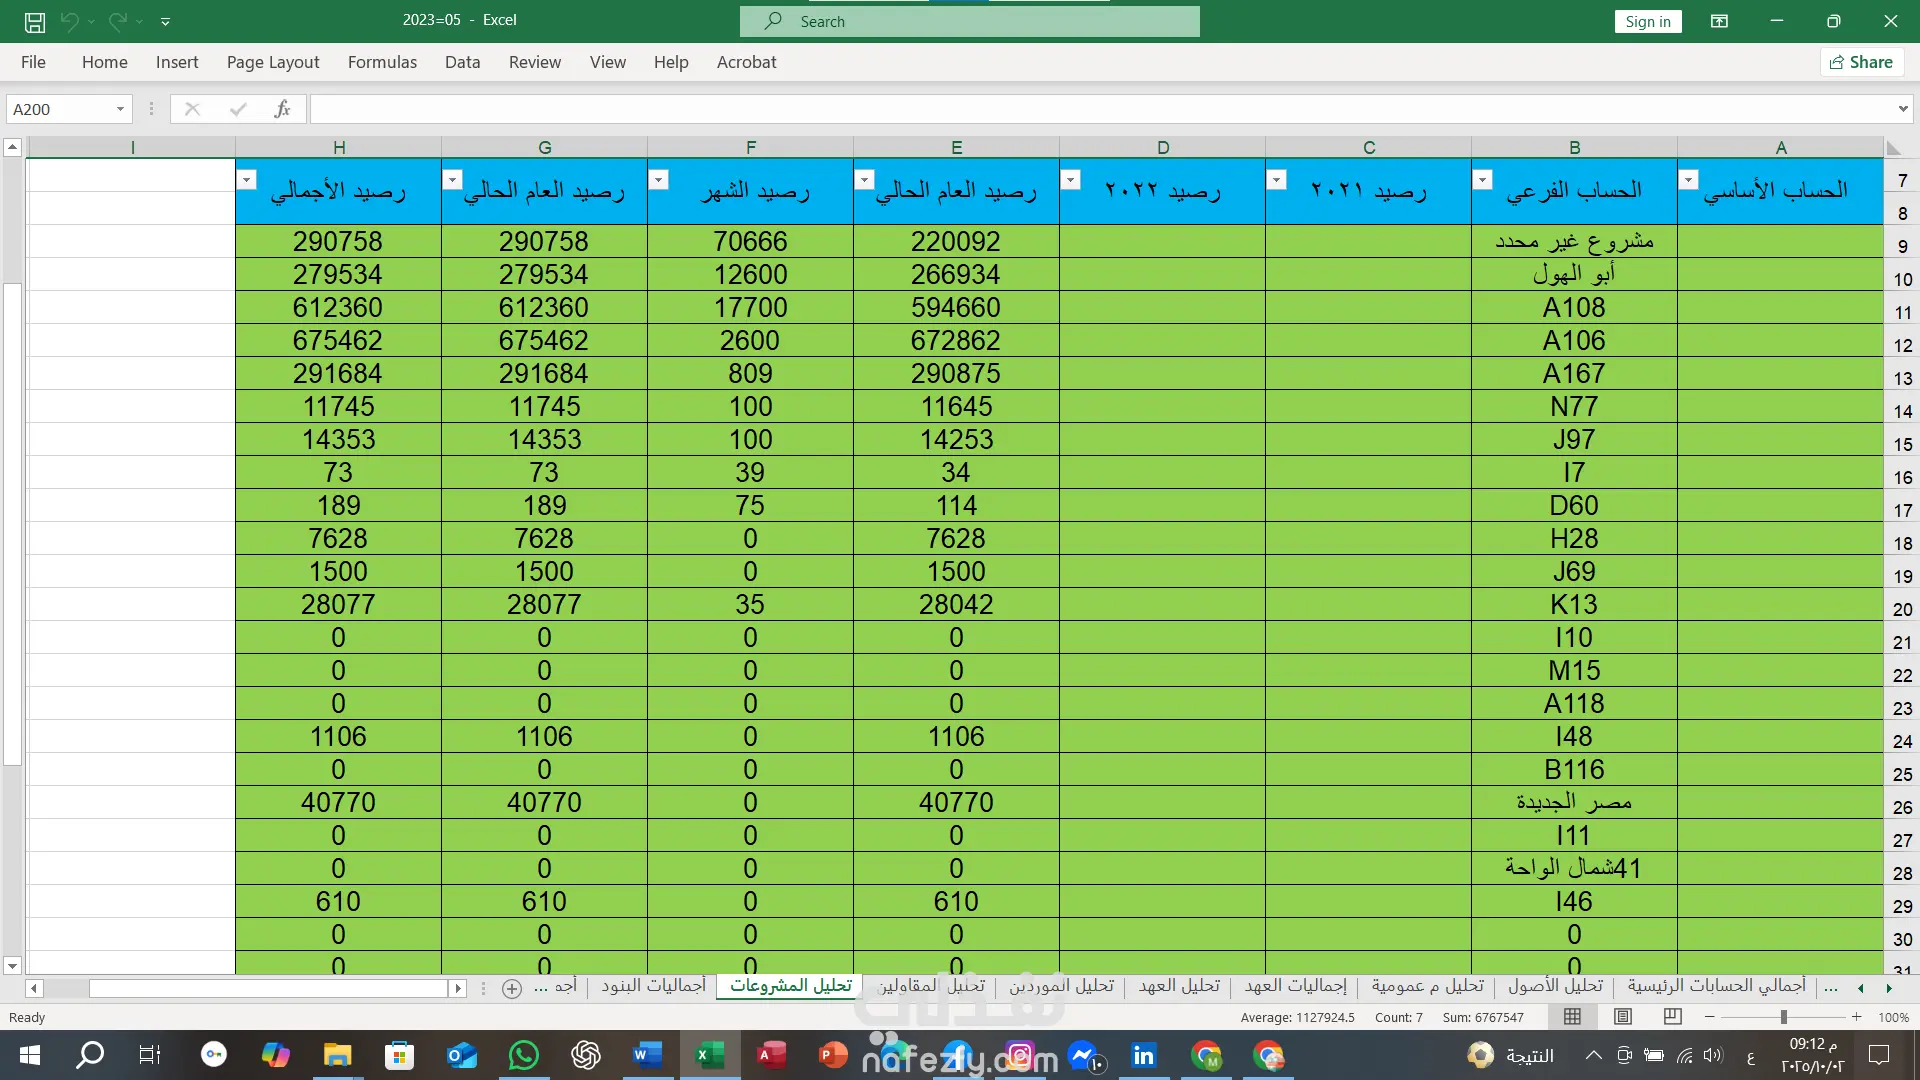Click the Select All corner triangle
1920x1080 pixels.
(x=1893, y=148)
